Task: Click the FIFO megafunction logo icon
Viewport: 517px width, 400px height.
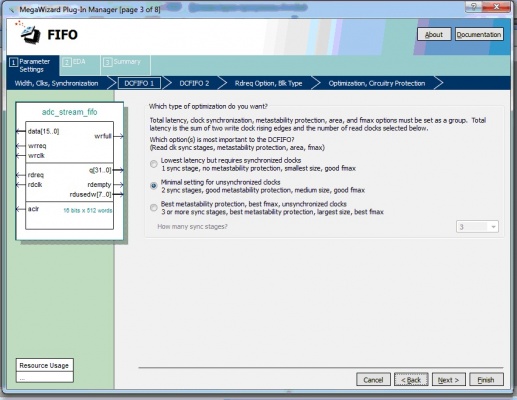Action: tap(29, 34)
